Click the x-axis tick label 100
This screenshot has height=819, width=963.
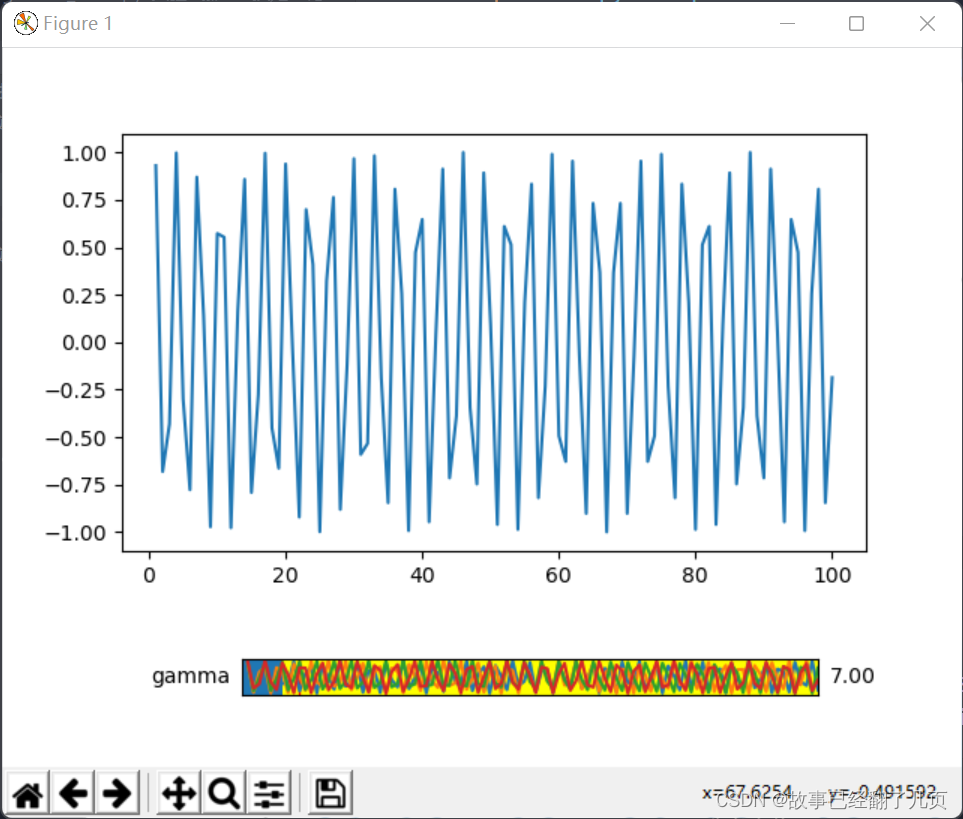(x=833, y=575)
